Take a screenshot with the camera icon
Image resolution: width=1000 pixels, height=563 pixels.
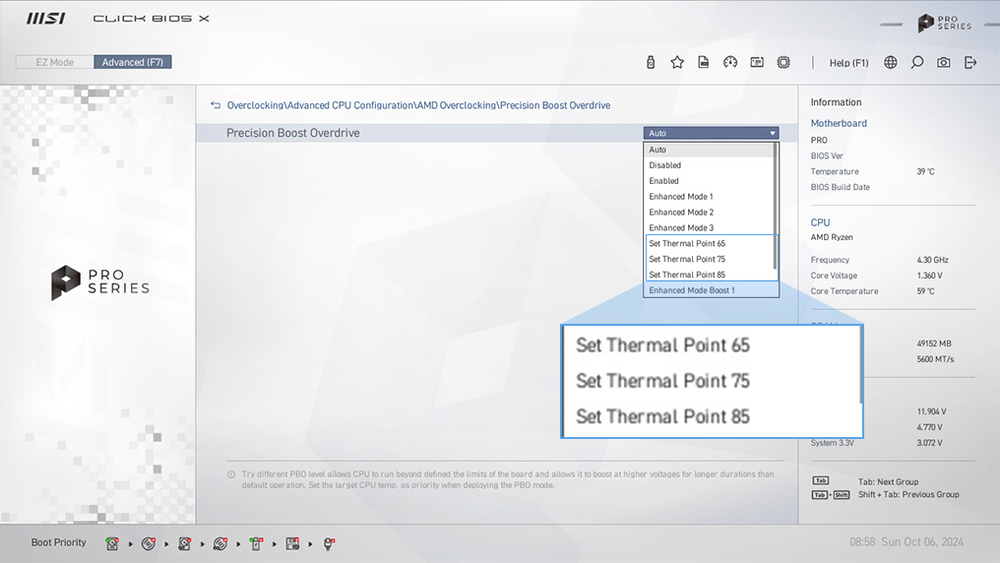(x=943, y=62)
